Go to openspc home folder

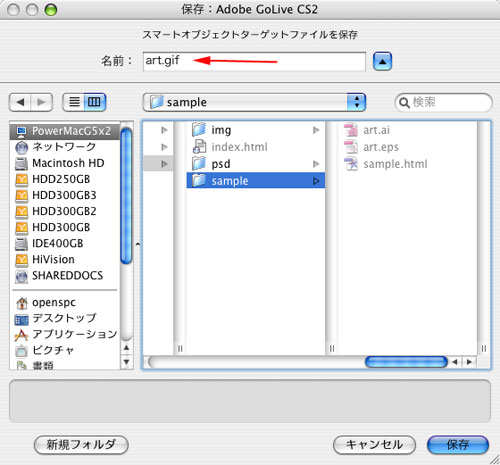click(x=65, y=302)
